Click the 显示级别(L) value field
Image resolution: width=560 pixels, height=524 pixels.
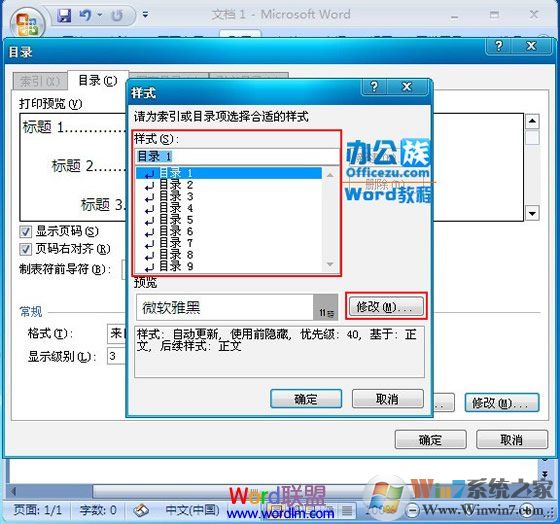pyautogui.click(x=116, y=356)
